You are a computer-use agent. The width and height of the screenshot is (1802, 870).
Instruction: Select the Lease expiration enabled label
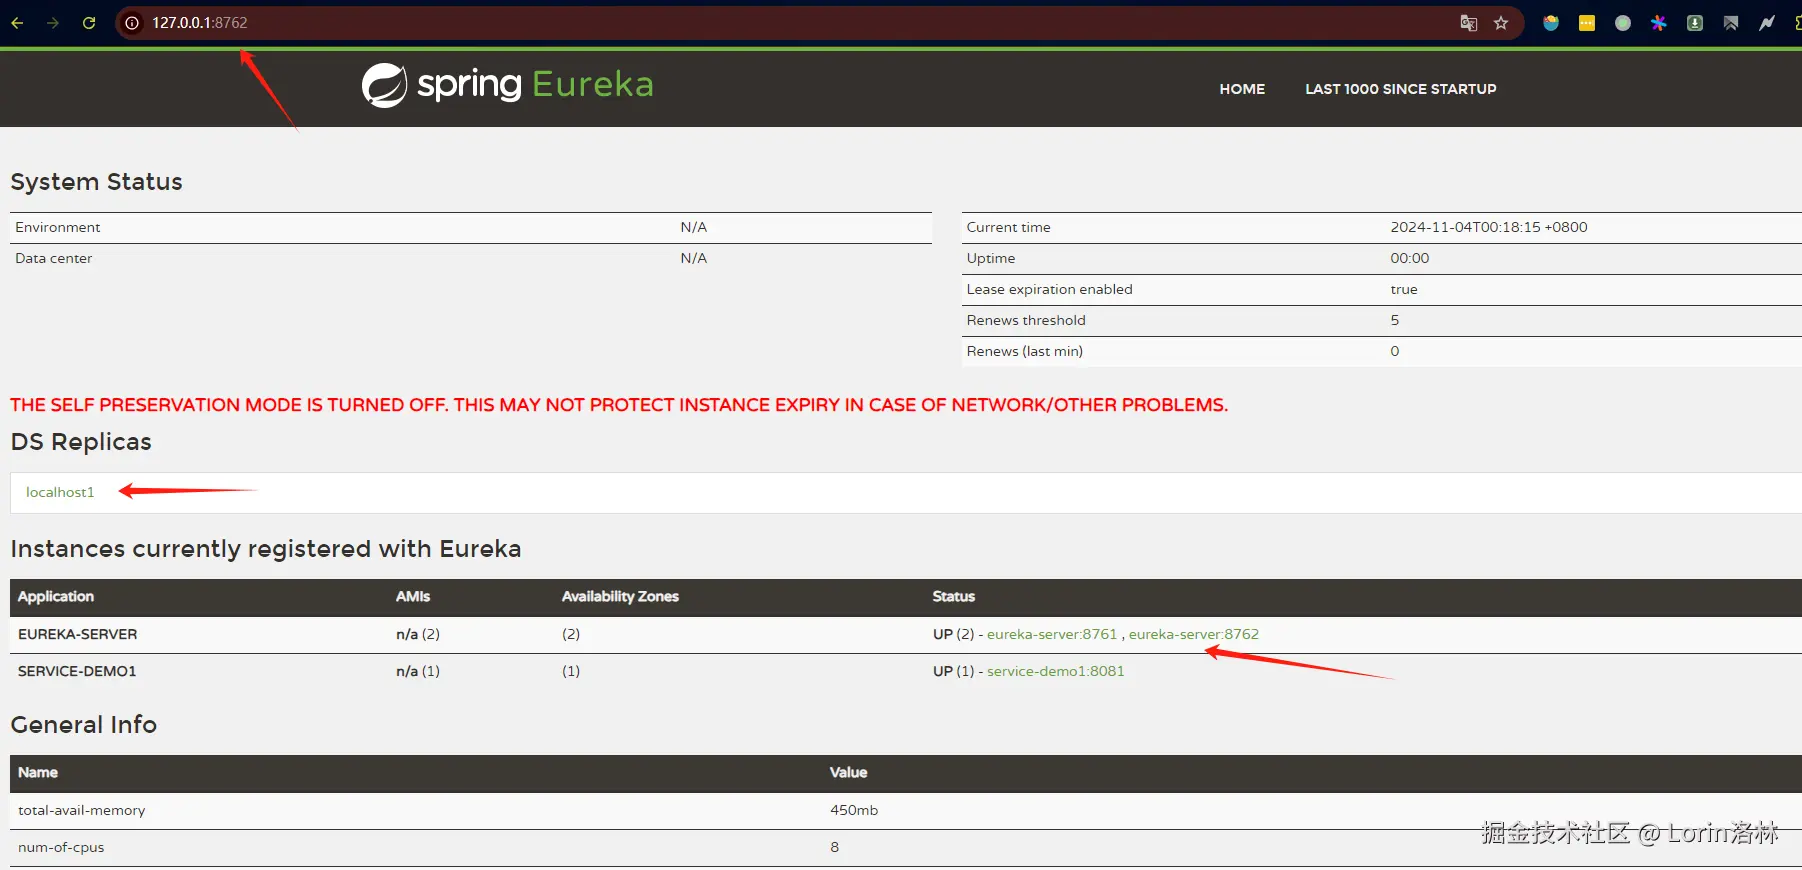pos(1049,289)
